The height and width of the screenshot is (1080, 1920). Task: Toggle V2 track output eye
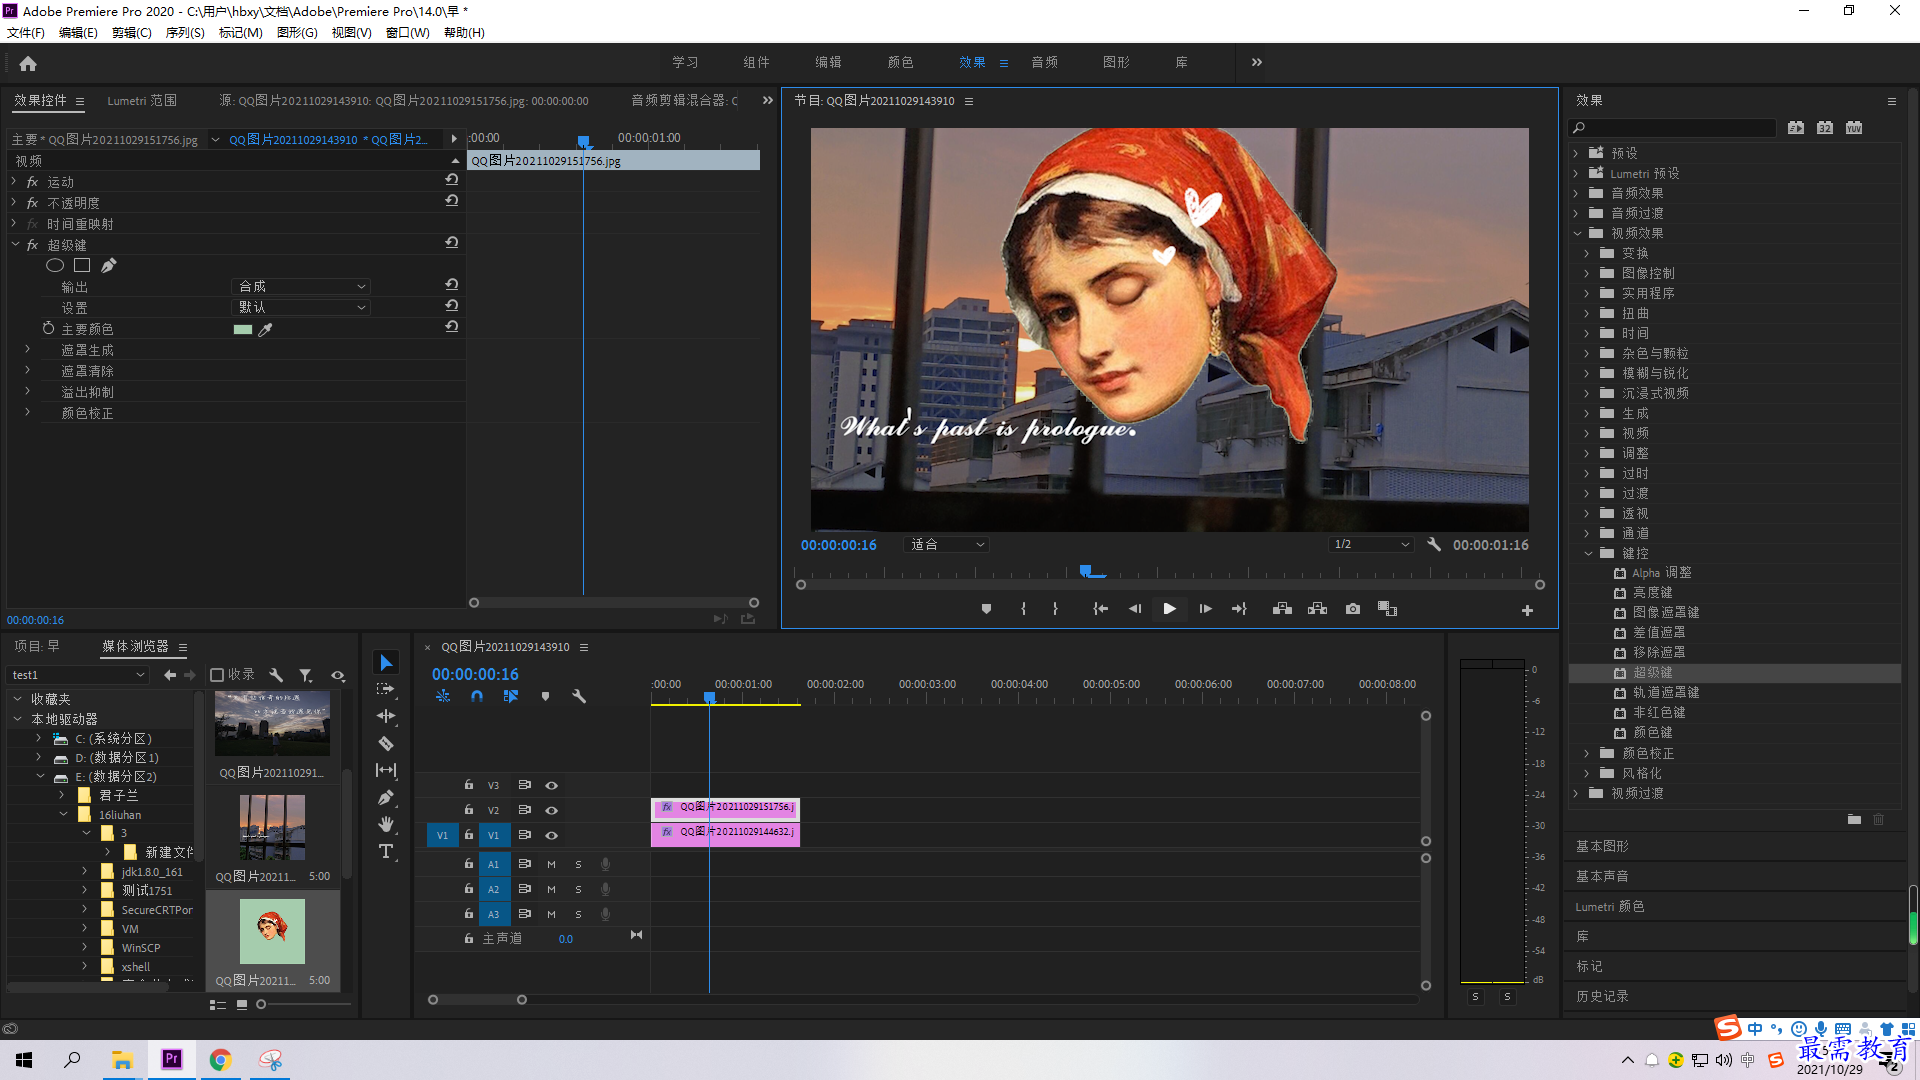(551, 811)
